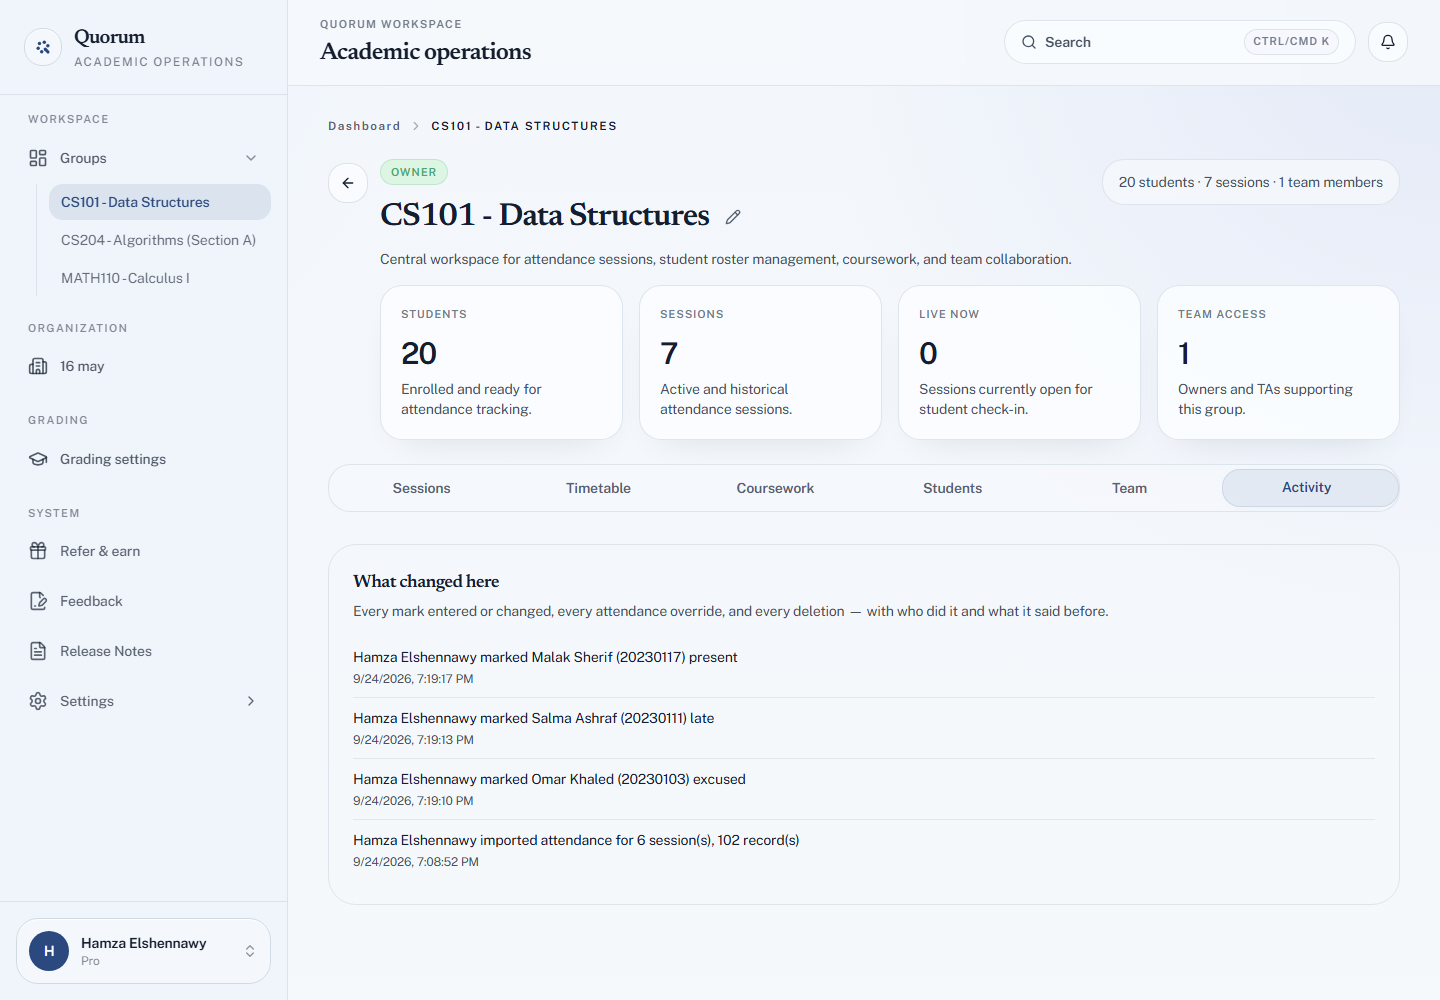
Task: Switch to the Sessions tab
Action: [x=421, y=488]
